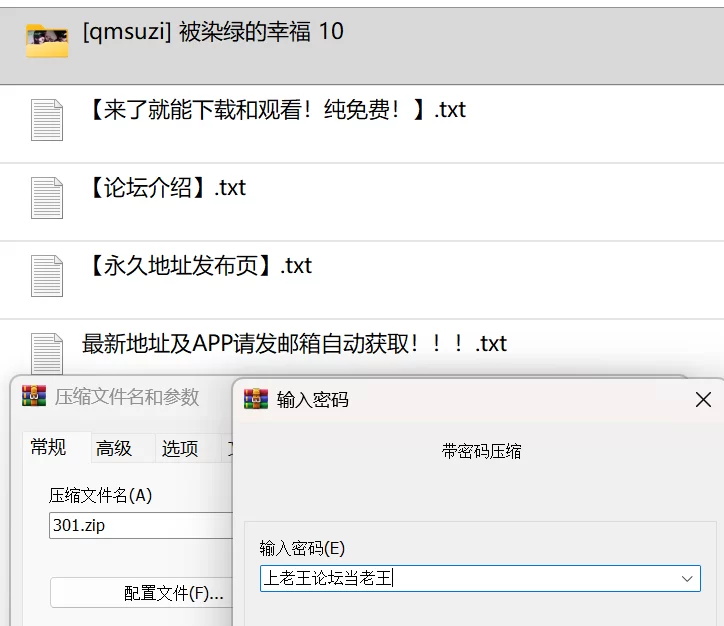Switch to the 选项 tab

pyautogui.click(x=180, y=448)
